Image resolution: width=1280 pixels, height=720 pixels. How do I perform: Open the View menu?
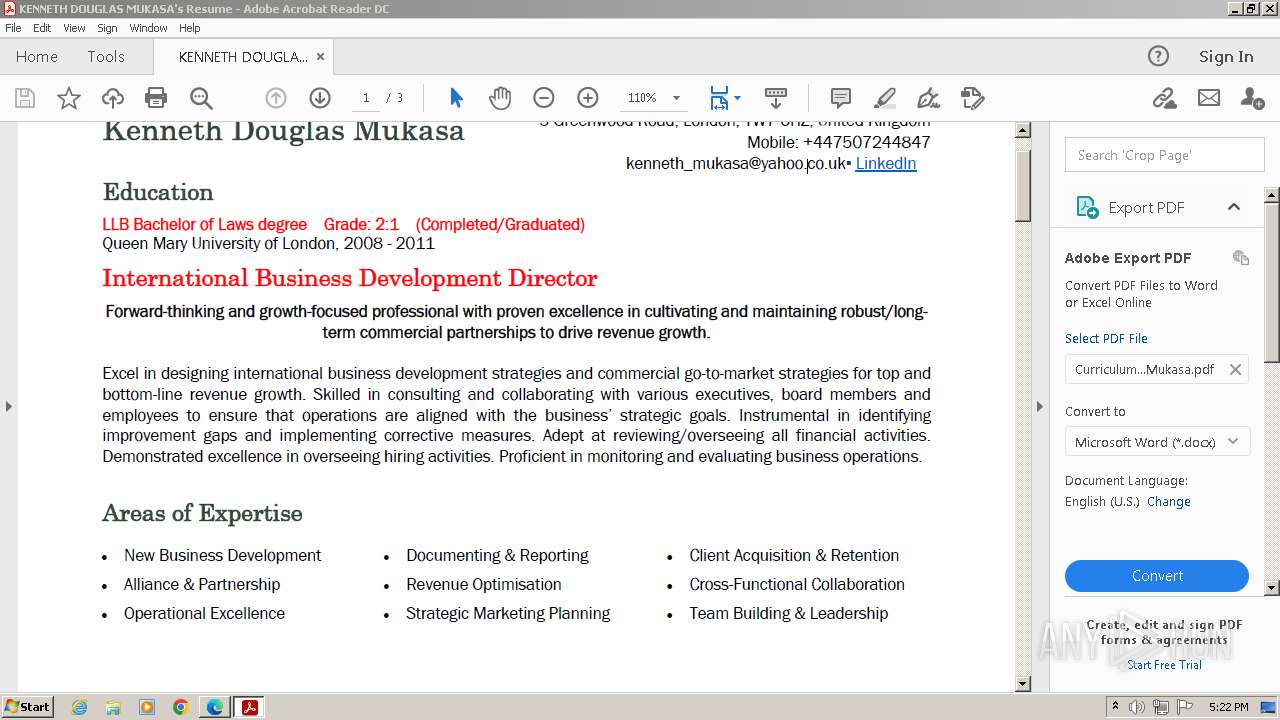(x=74, y=28)
